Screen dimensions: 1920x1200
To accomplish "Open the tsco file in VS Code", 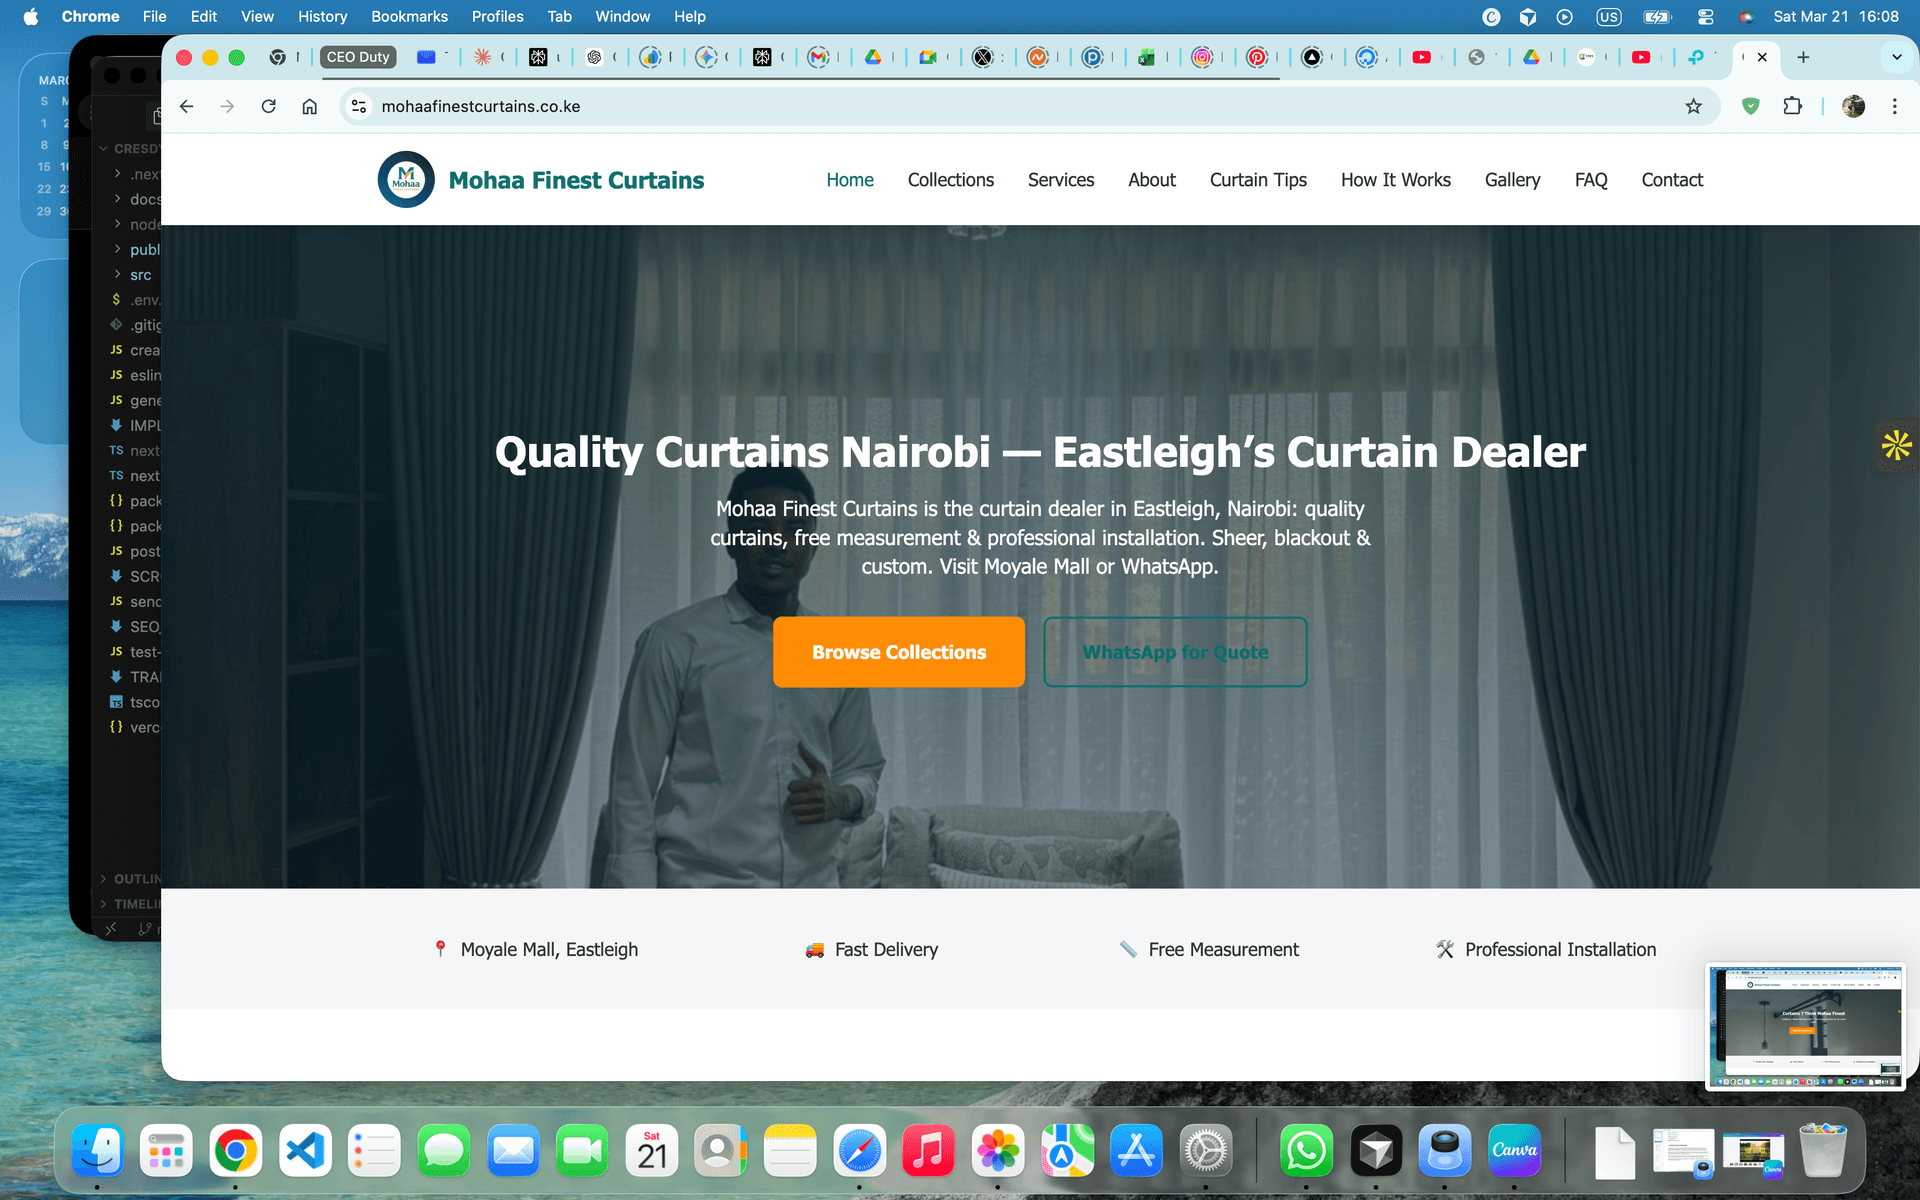I will tap(134, 702).
